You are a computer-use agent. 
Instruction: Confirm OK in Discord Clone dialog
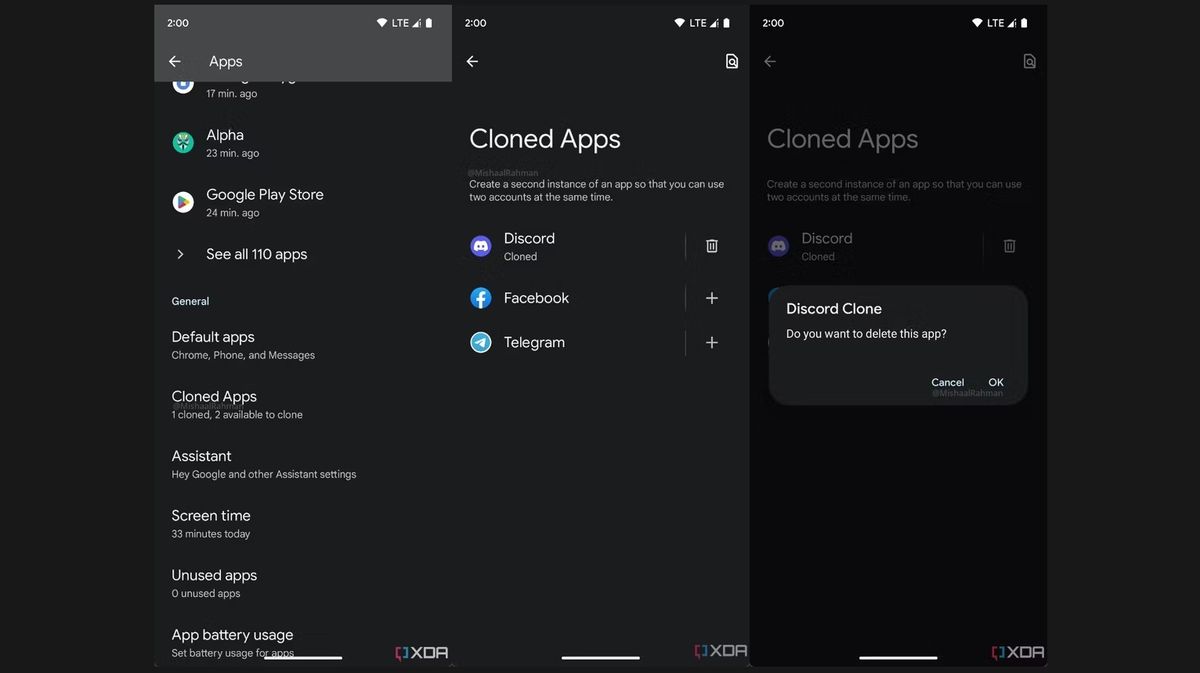[x=996, y=382]
